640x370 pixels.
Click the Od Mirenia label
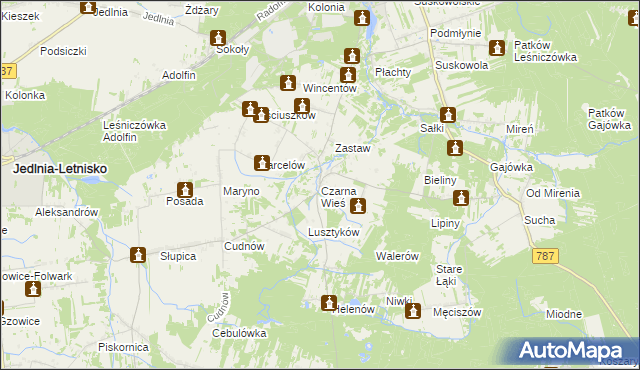click(x=553, y=193)
